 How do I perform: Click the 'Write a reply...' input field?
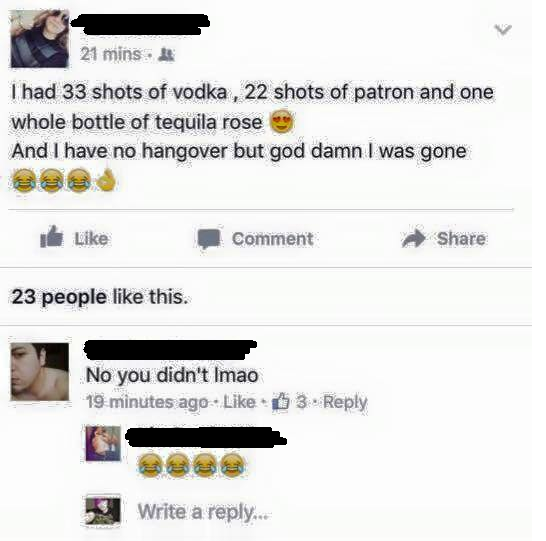[x=203, y=512]
